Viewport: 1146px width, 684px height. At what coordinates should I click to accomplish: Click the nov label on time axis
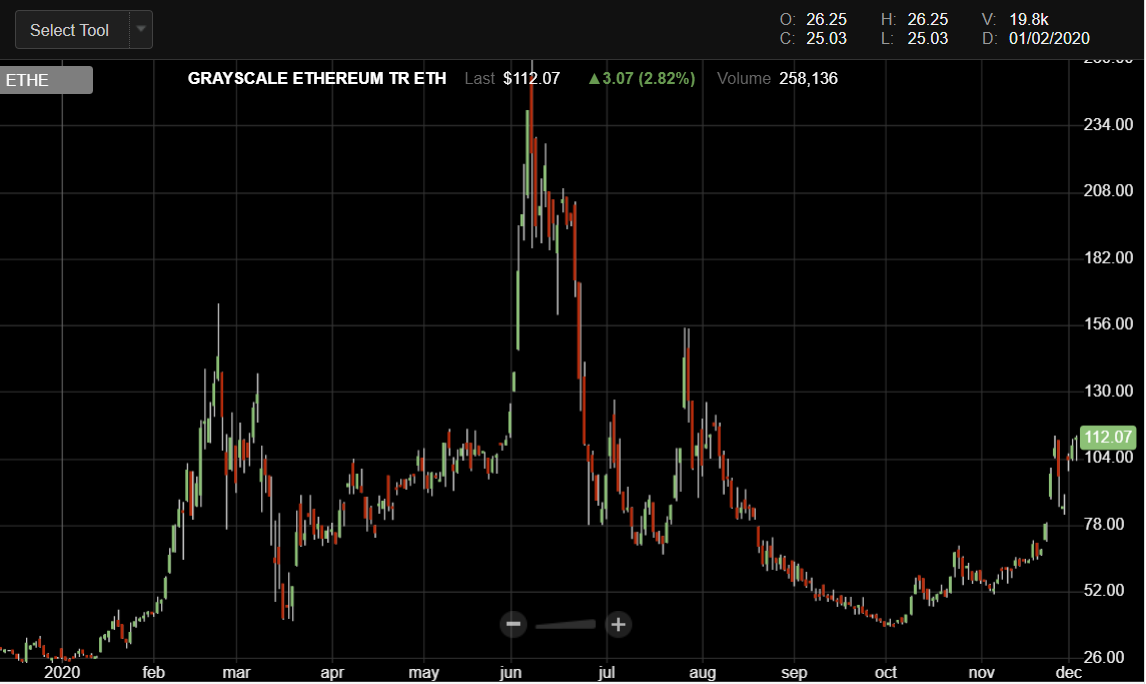(x=982, y=672)
